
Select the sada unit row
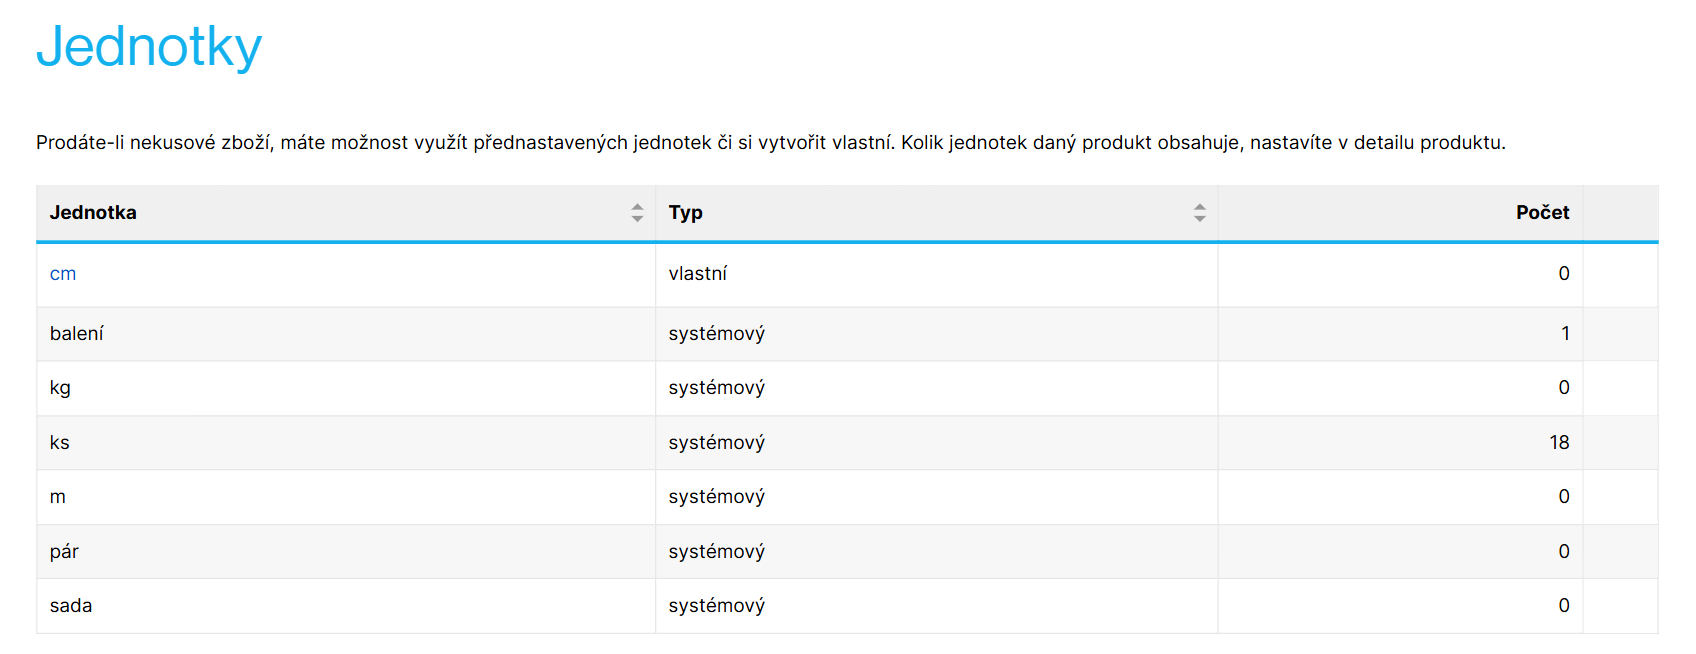[847, 606]
